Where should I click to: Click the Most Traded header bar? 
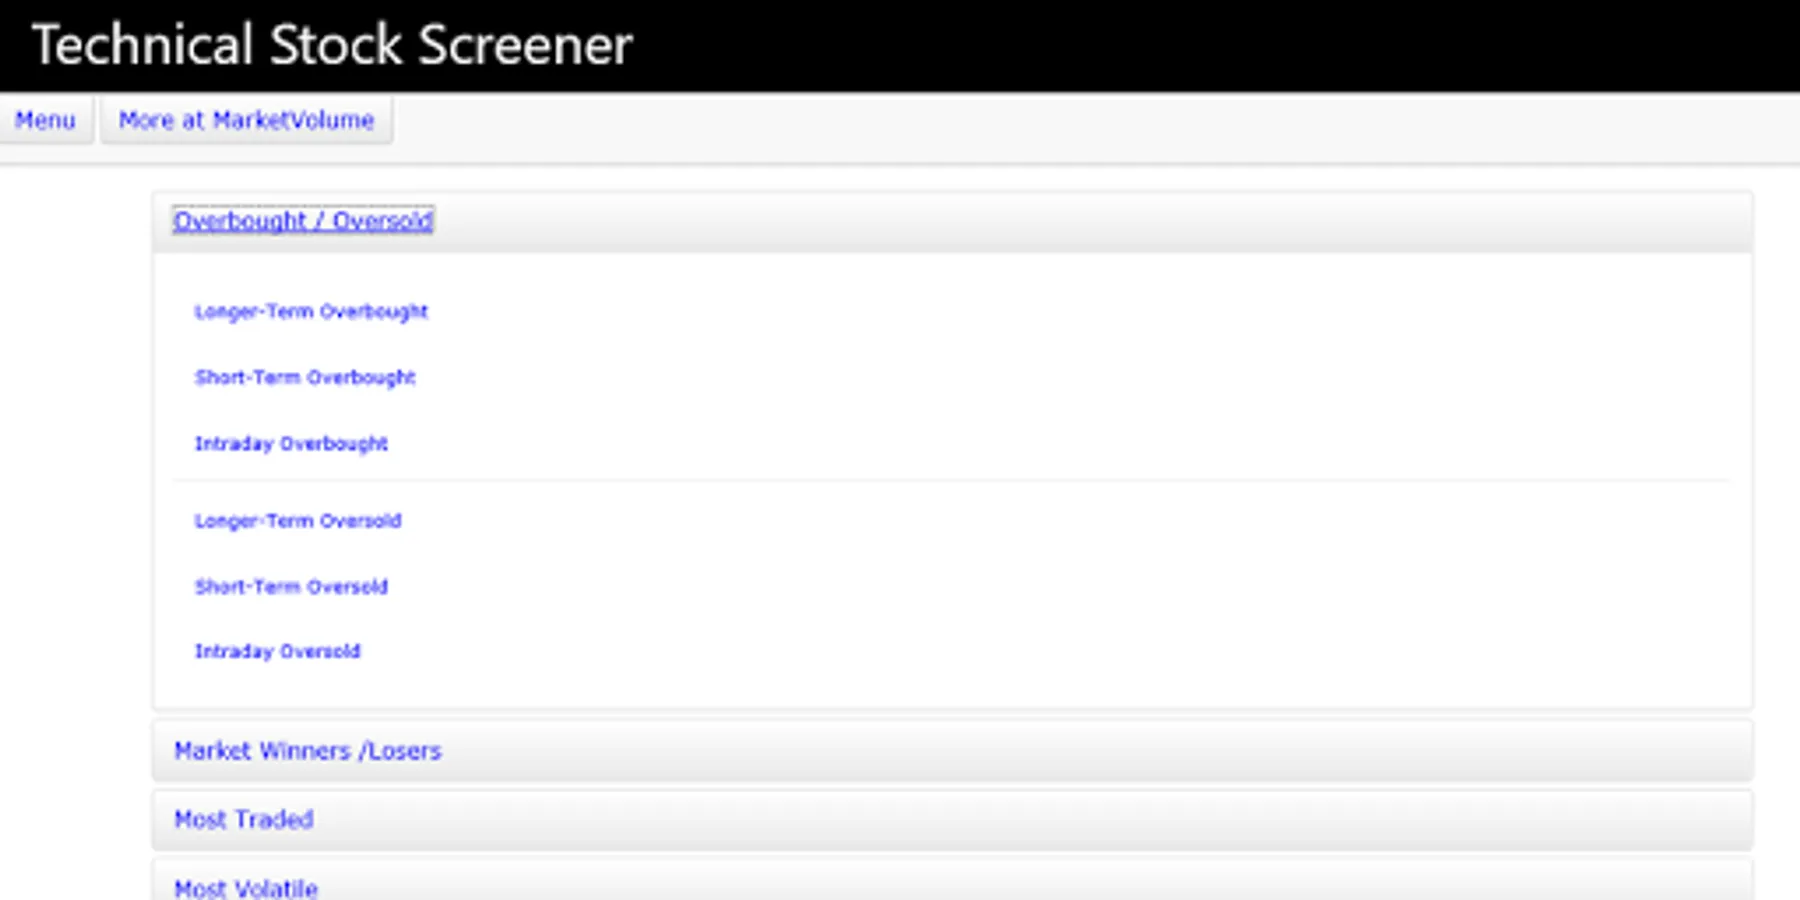(952, 820)
